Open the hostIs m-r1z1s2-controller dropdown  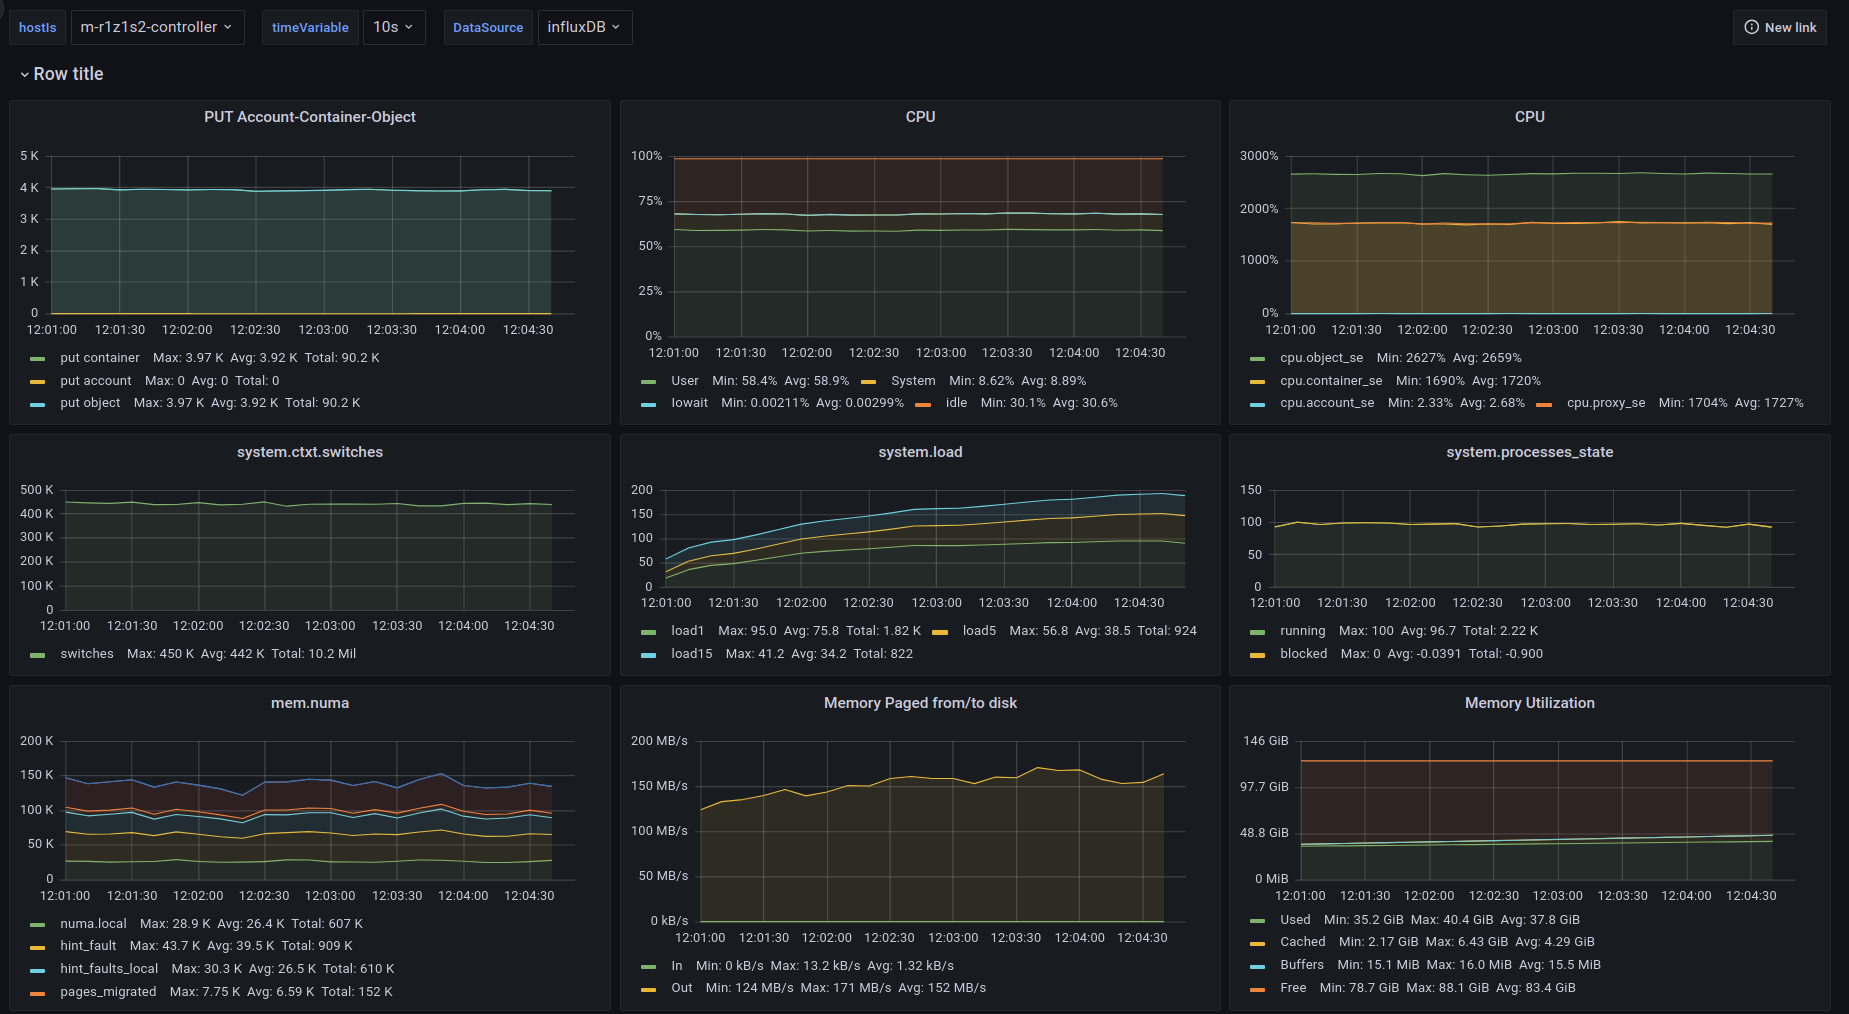coord(156,28)
